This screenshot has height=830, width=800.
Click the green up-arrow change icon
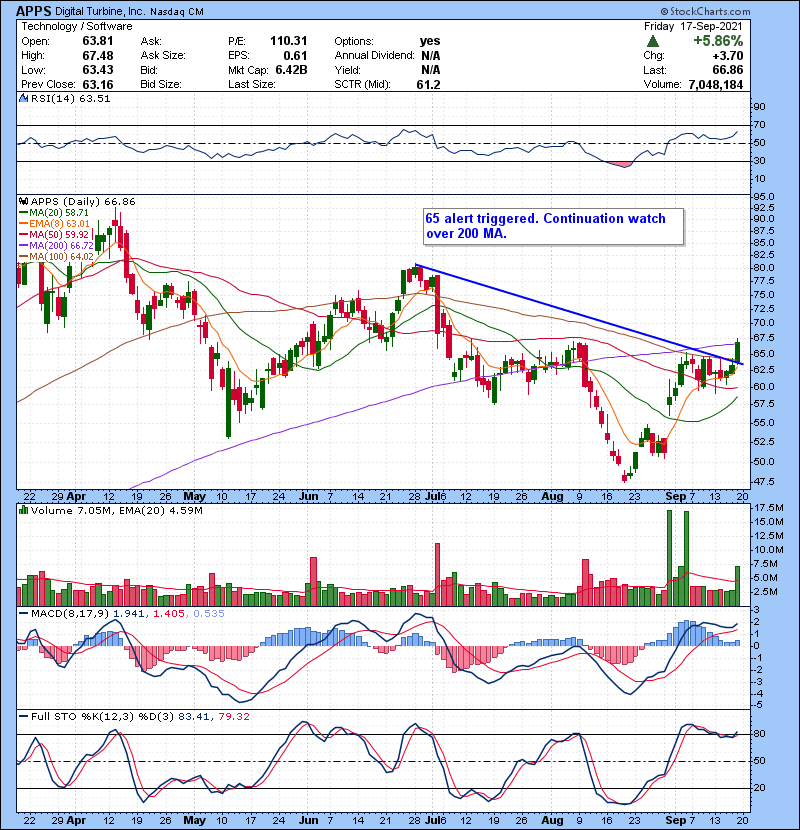click(652, 41)
